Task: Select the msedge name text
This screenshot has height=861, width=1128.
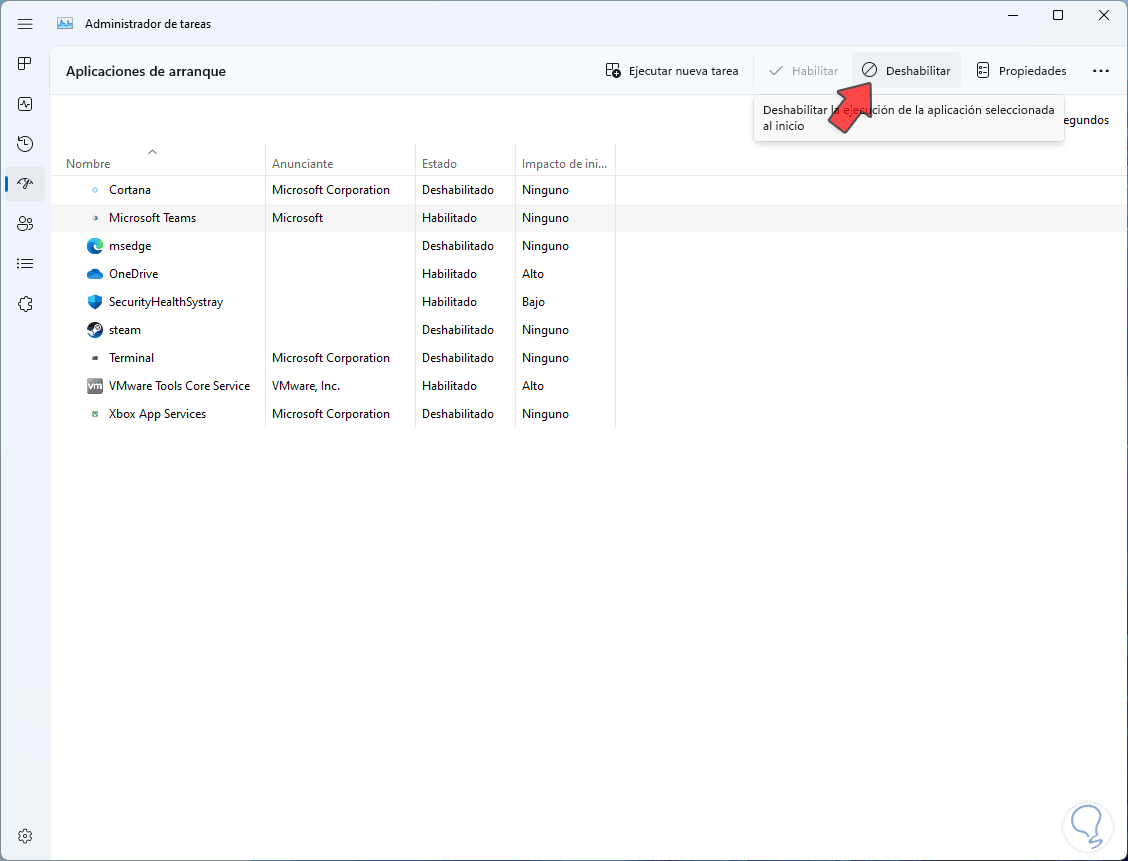Action: pos(130,246)
